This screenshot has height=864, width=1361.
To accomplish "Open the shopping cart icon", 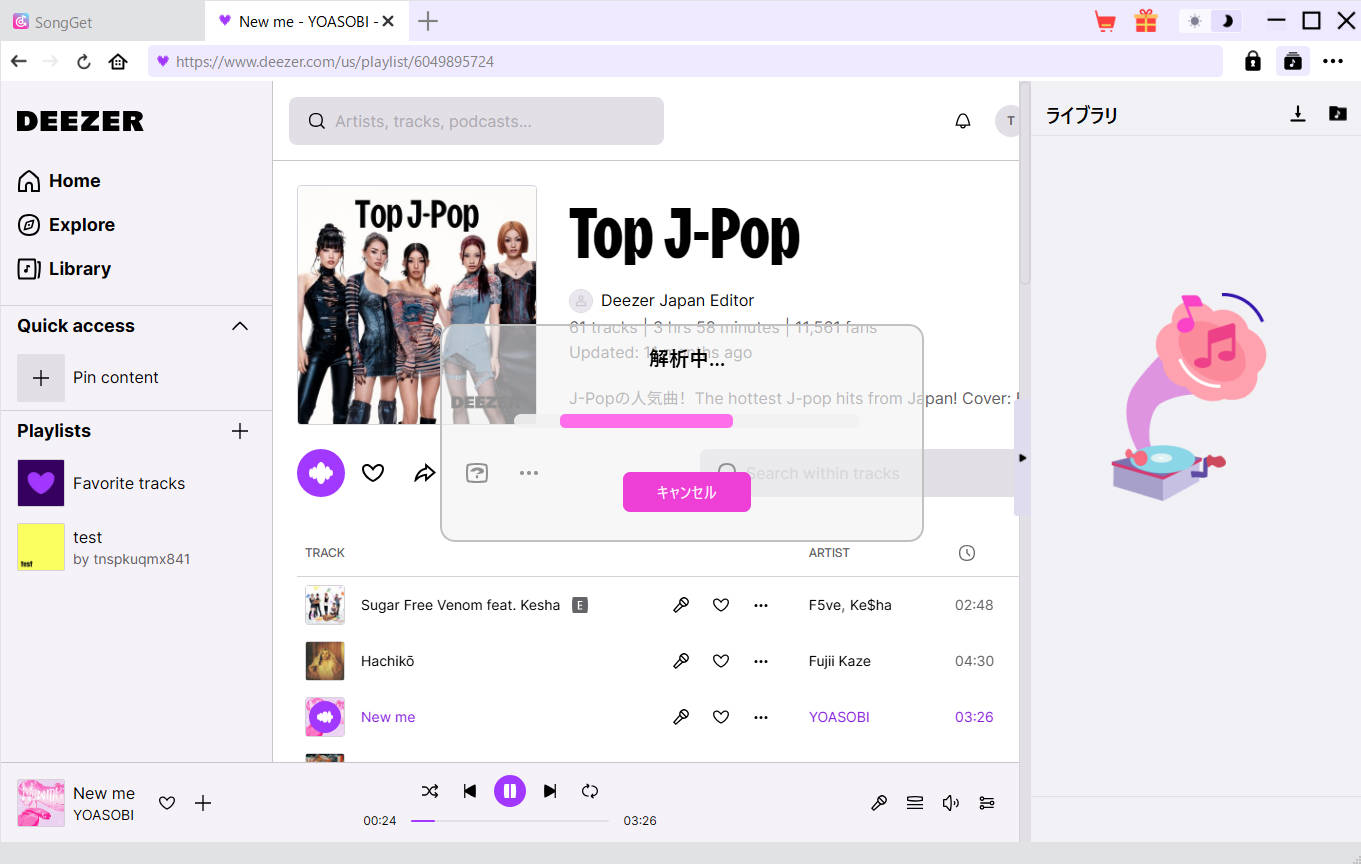I will pyautogui.click(x=1105, y=21).
